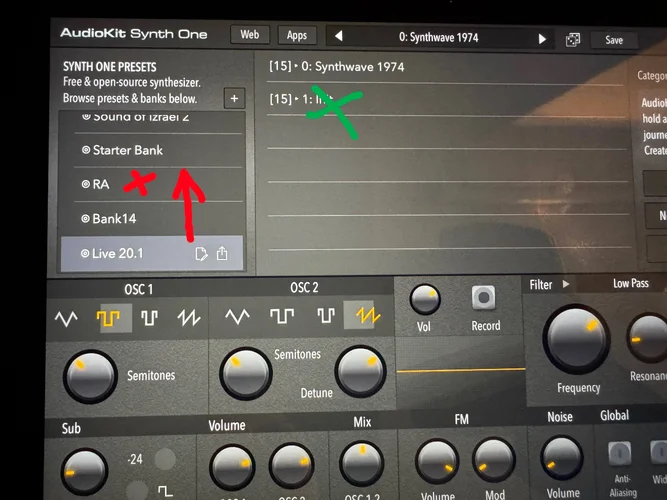
Task: Click the Noise Volume knob
Action: pyautogui.click(x=562, y=458)
